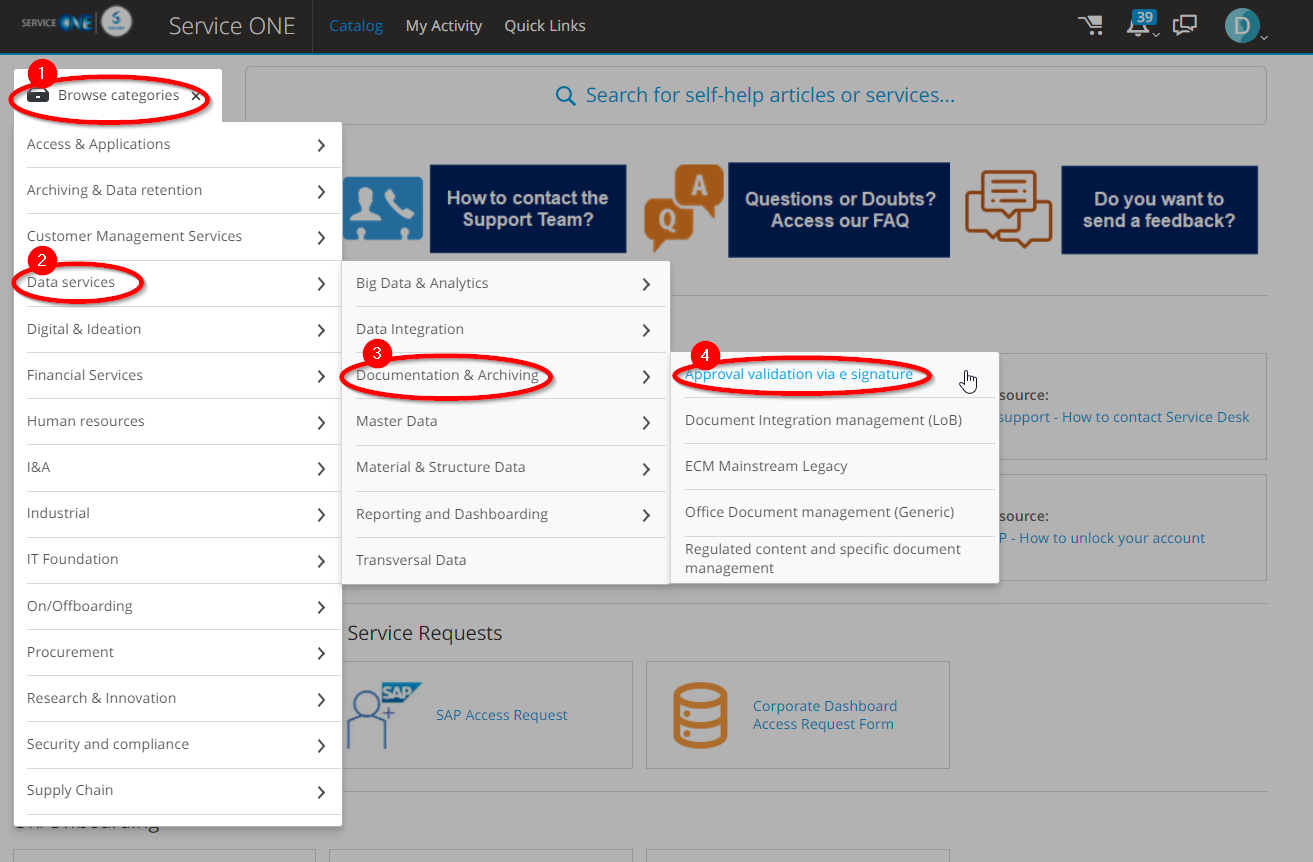Click the self-help search field
This screenshot has height=862, width=1313.
click(x=755, y=96)
